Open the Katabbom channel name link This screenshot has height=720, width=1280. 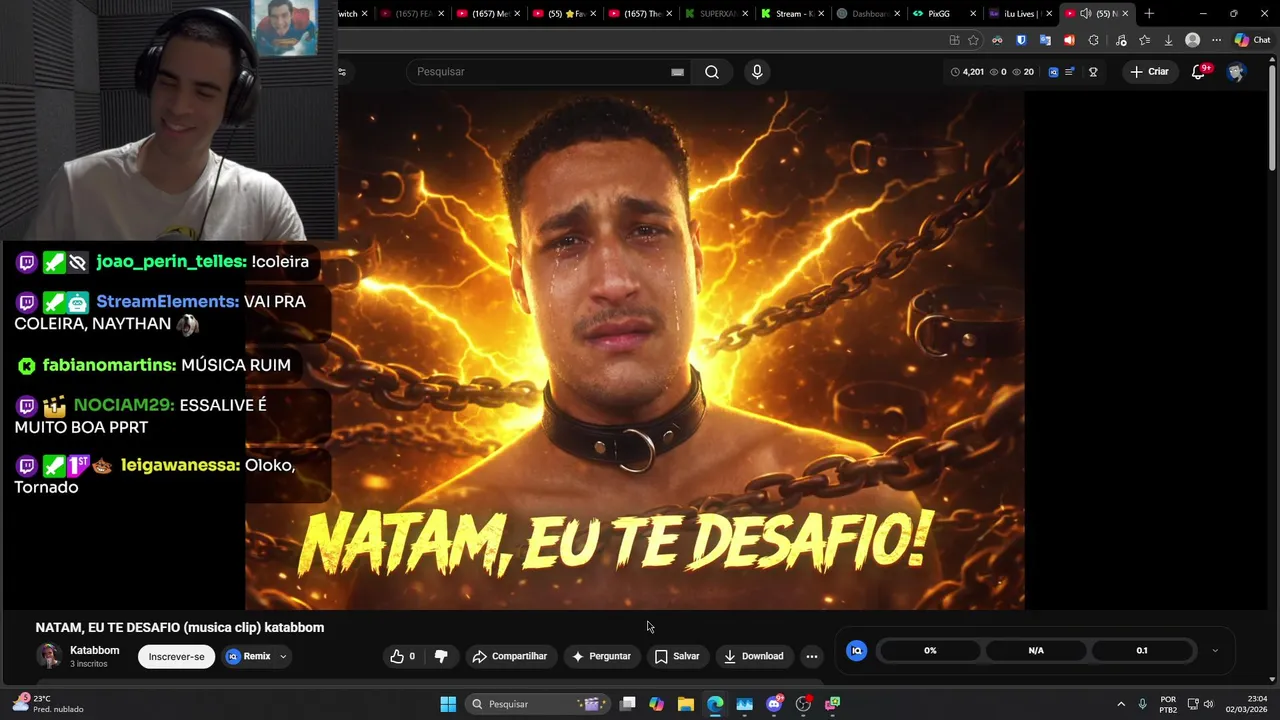pyautogui.click(x=95, y=650)
